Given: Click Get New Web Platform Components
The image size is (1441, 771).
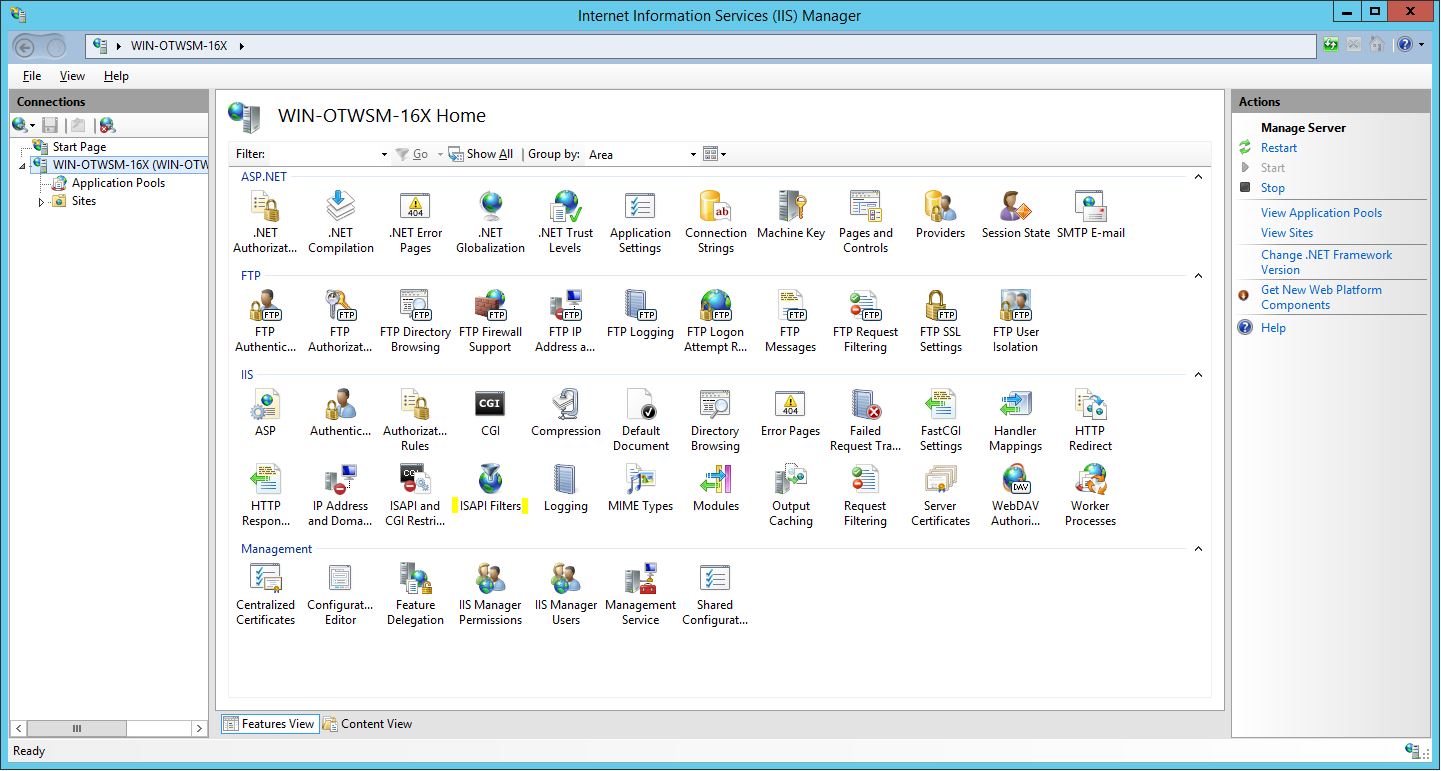Looking at the screenshot, I should pos(1321,297).
